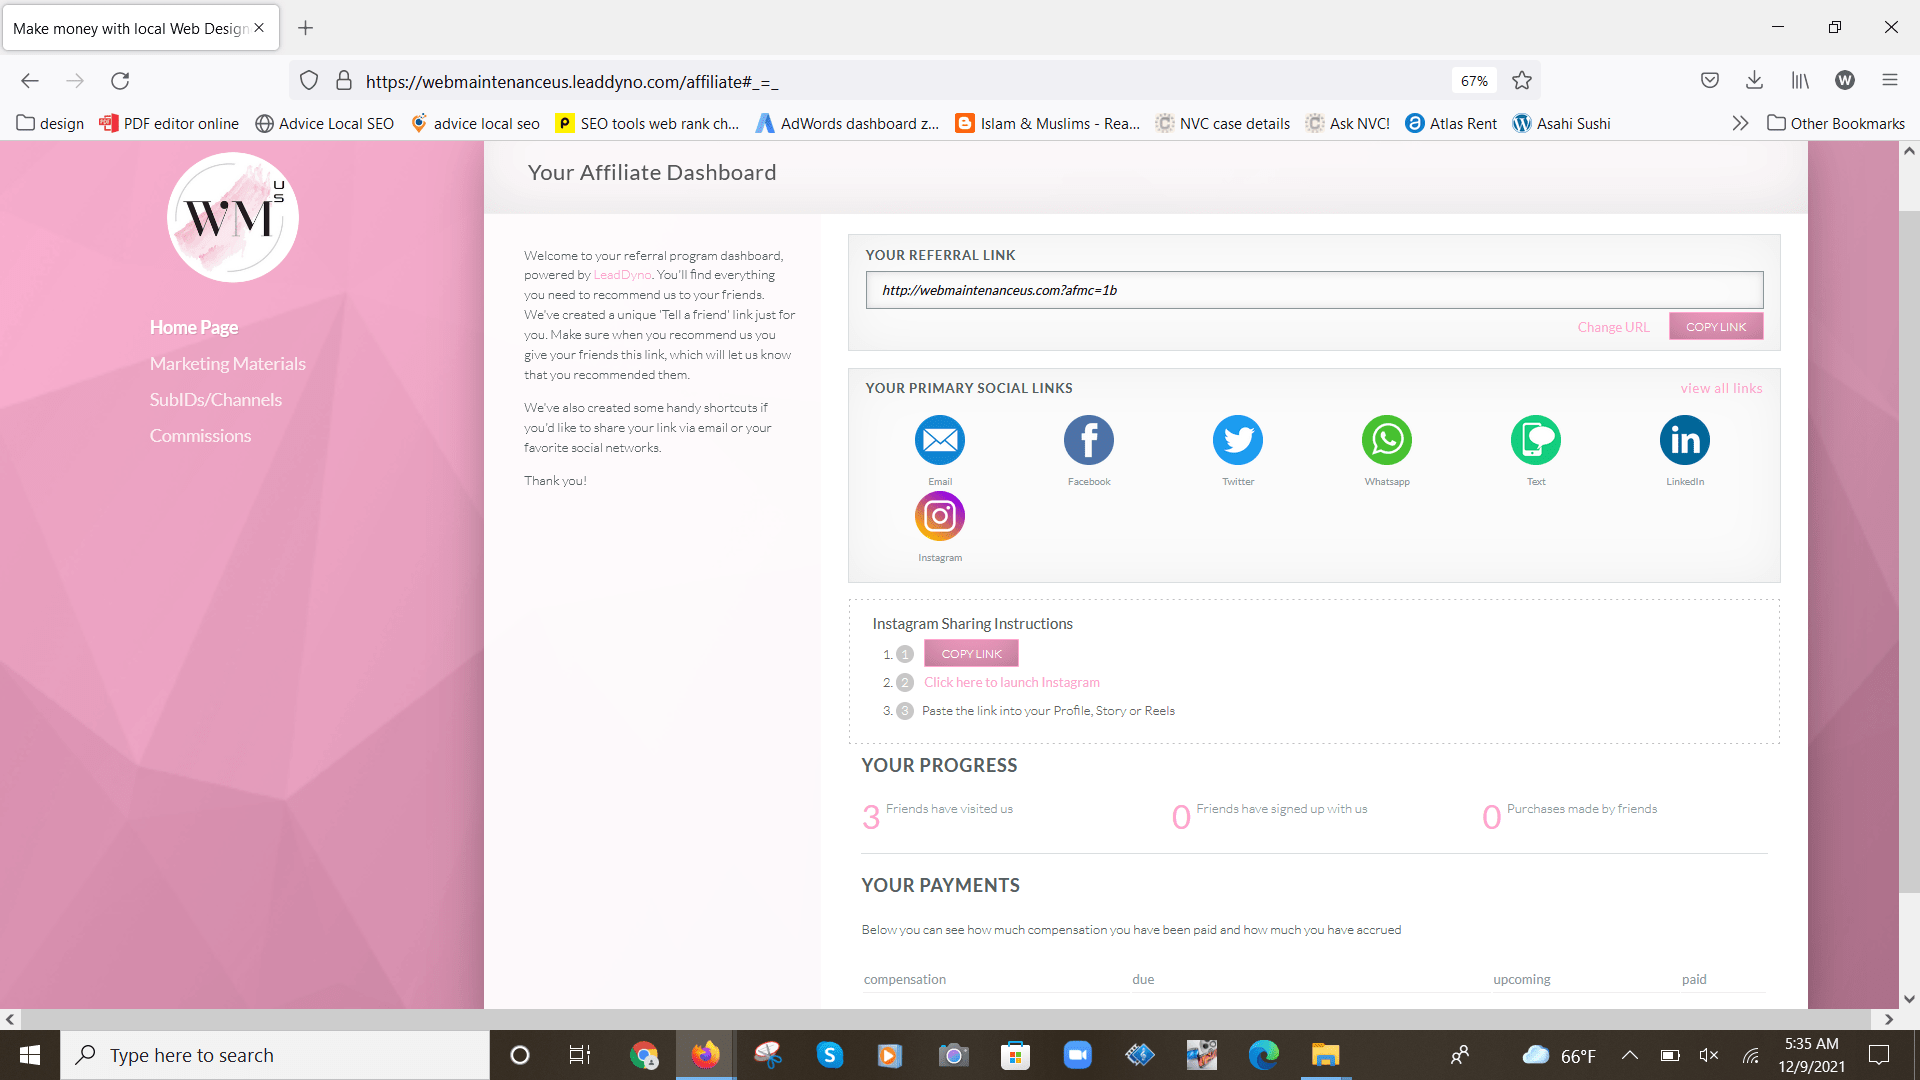1920x1080 pixels.
Task: Launch Zoom from the taskbar
Action: (x=1078, y=1055)
